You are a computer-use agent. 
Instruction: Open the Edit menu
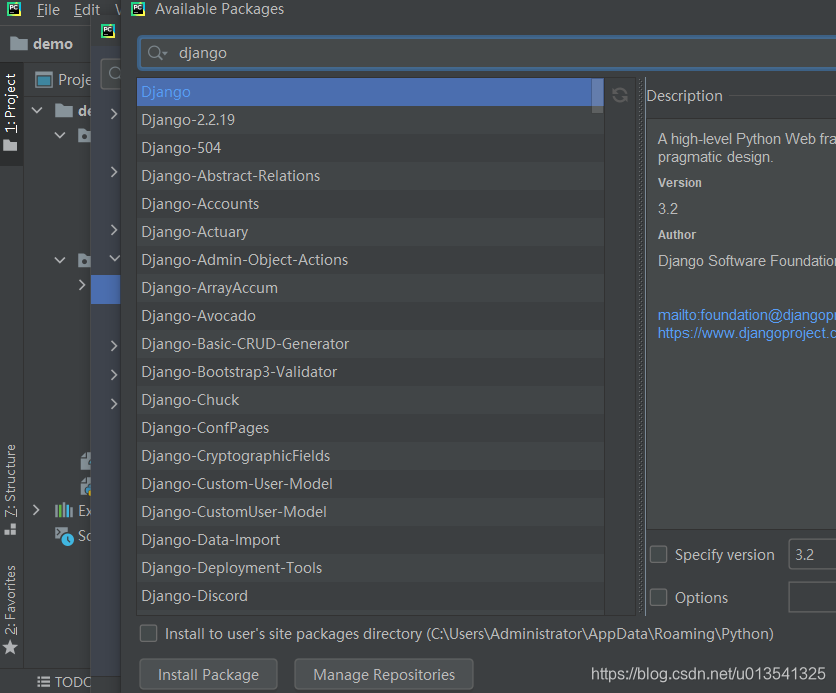[x=87, y=10]
